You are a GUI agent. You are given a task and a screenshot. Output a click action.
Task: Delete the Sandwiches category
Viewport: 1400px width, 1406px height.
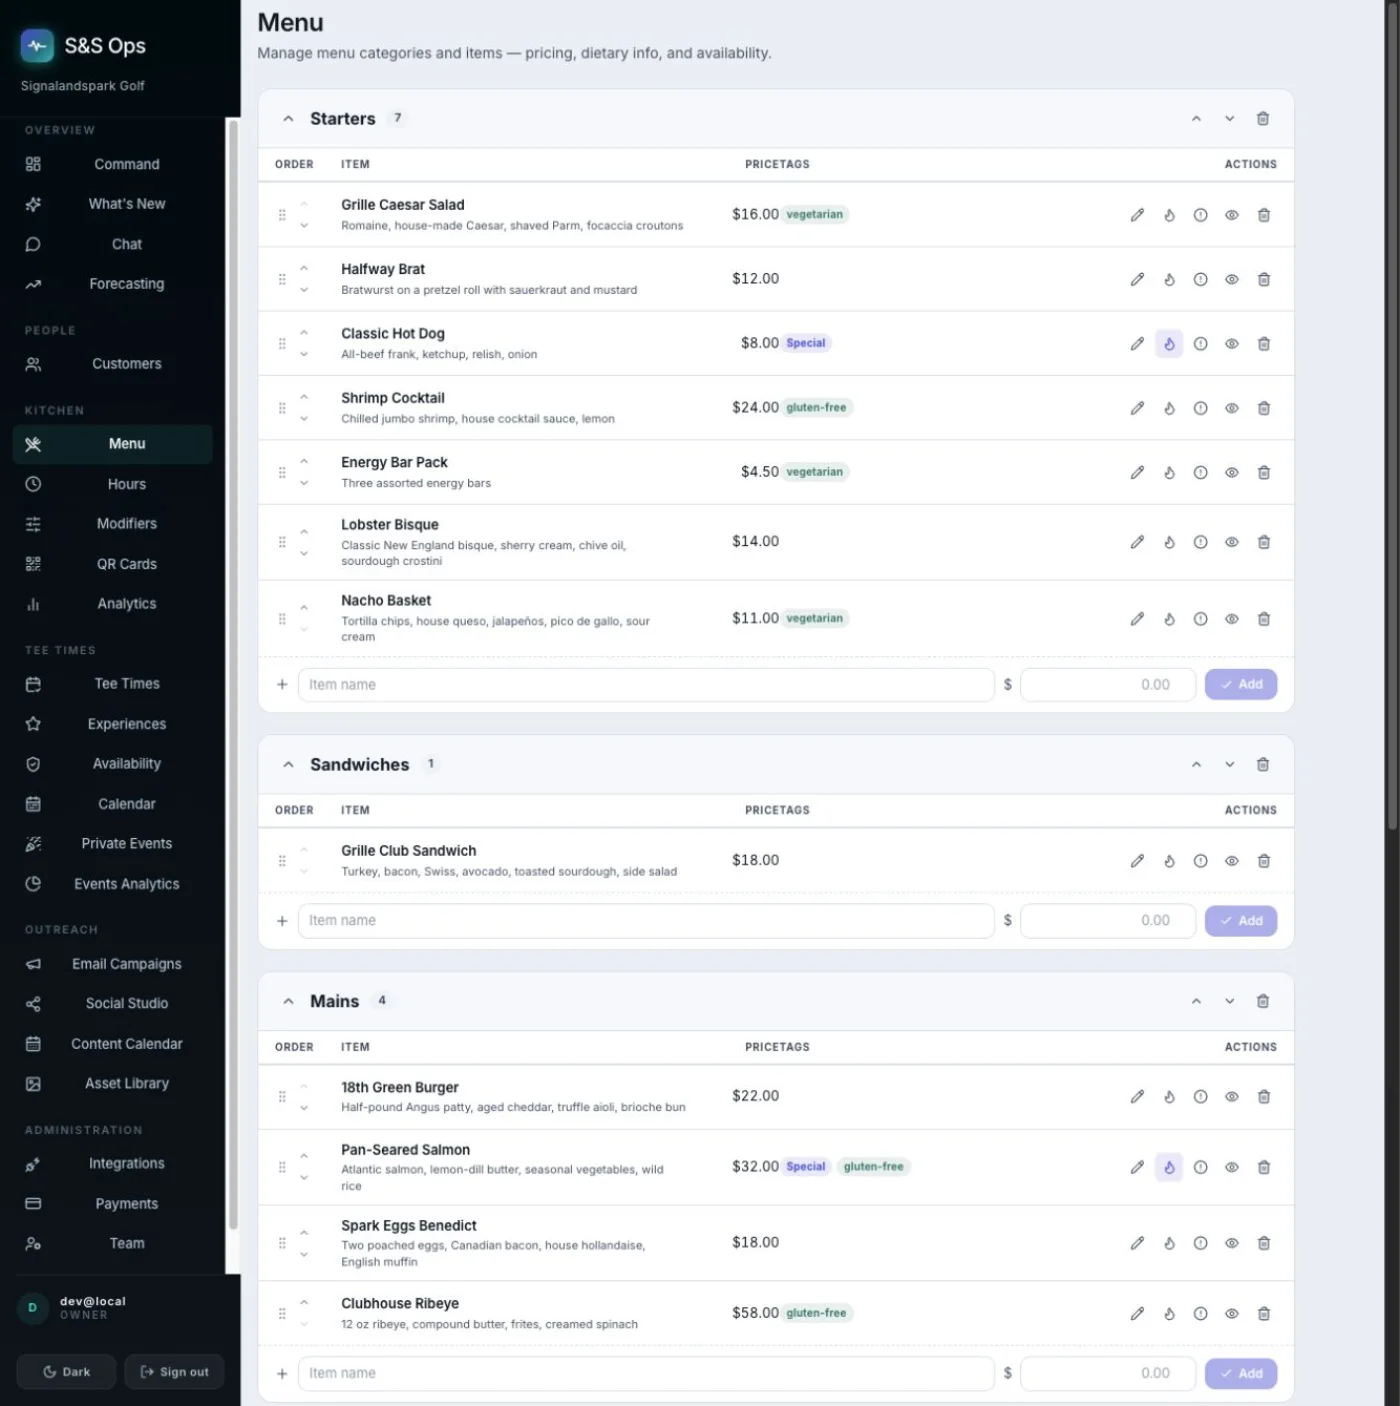(1263, 765)
